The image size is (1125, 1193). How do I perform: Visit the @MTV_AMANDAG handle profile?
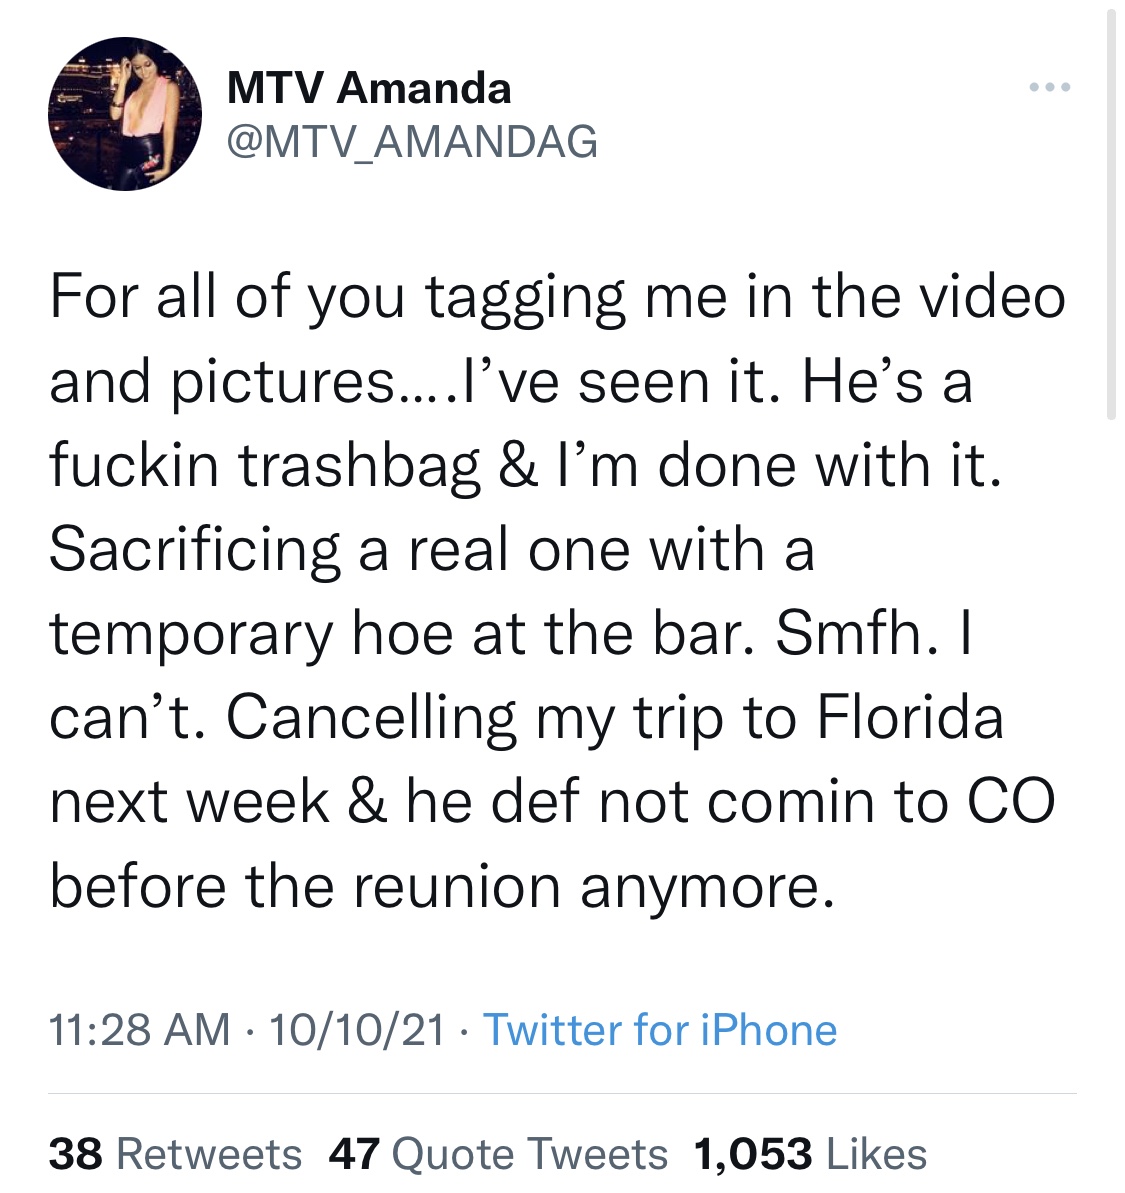(x=412, y=141)
